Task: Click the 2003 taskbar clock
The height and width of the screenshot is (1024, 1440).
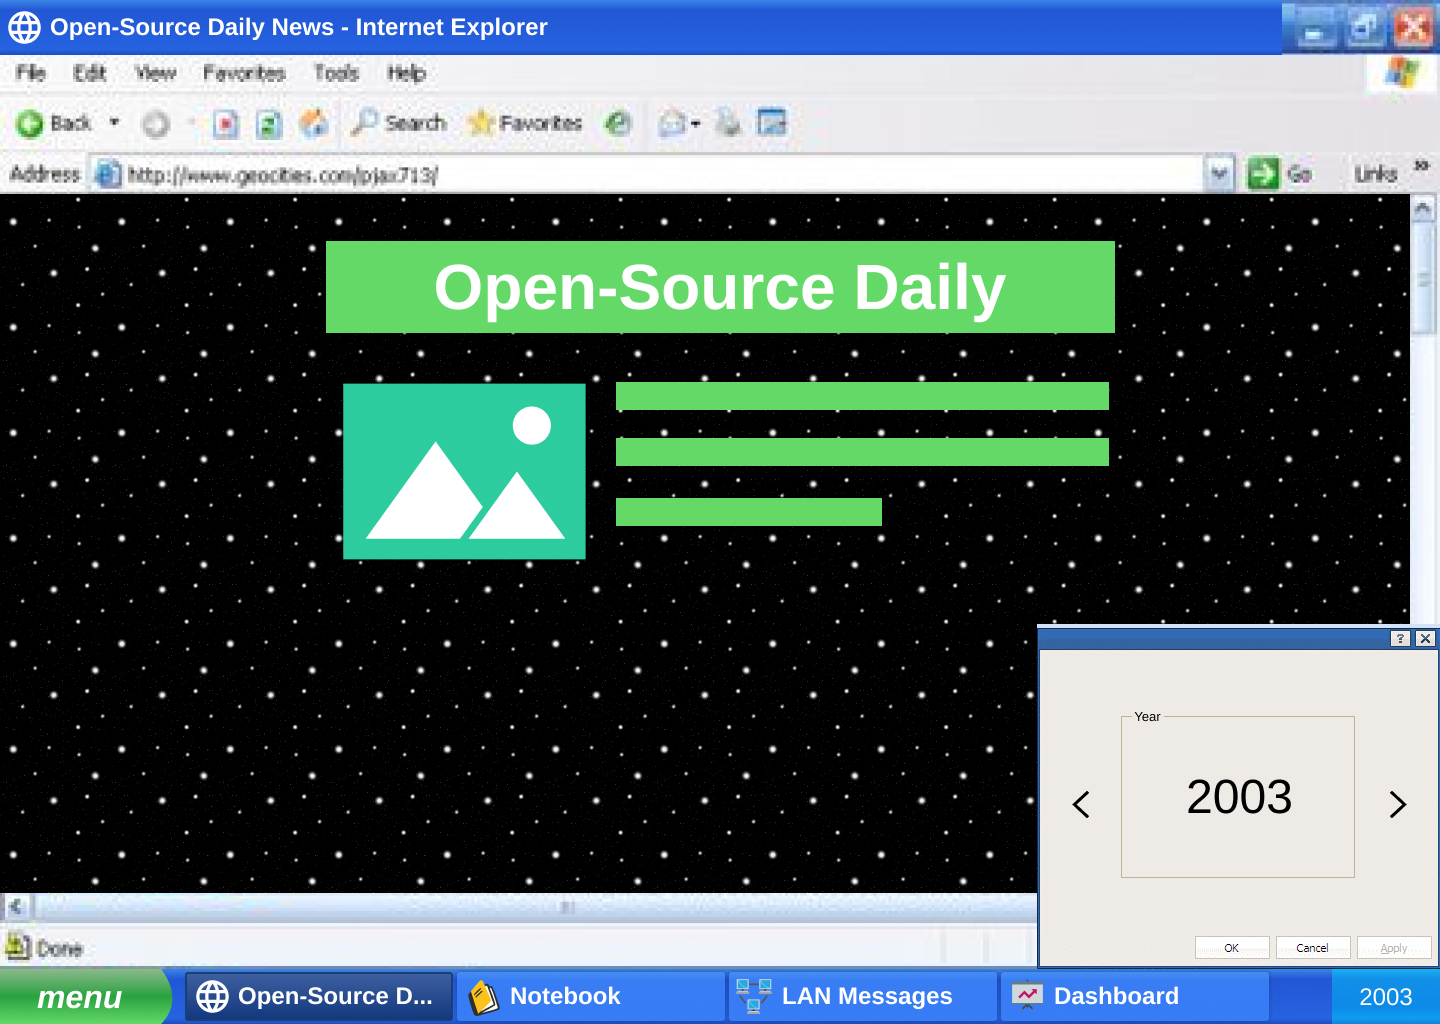Action: 1386,997
